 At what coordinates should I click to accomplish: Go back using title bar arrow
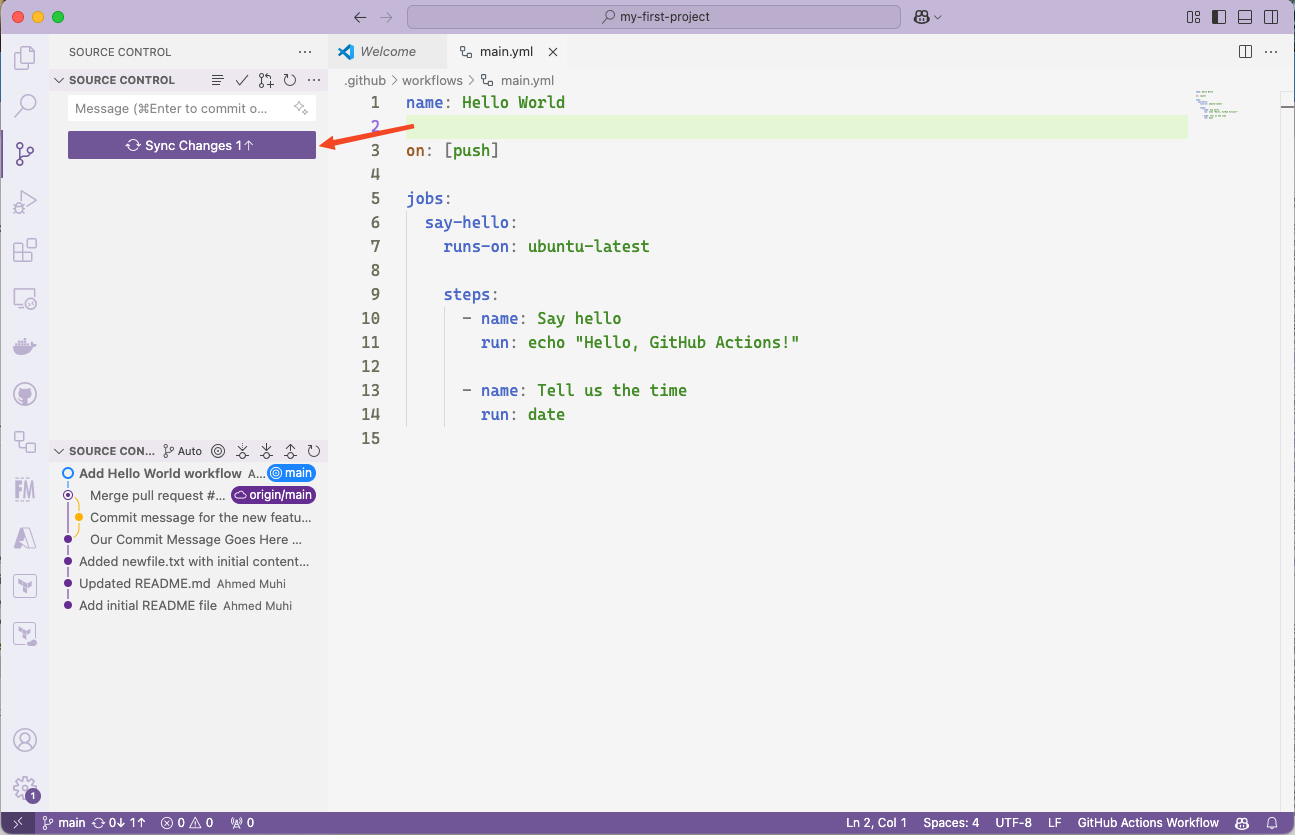pyautogui.click(x=361, y=17)
